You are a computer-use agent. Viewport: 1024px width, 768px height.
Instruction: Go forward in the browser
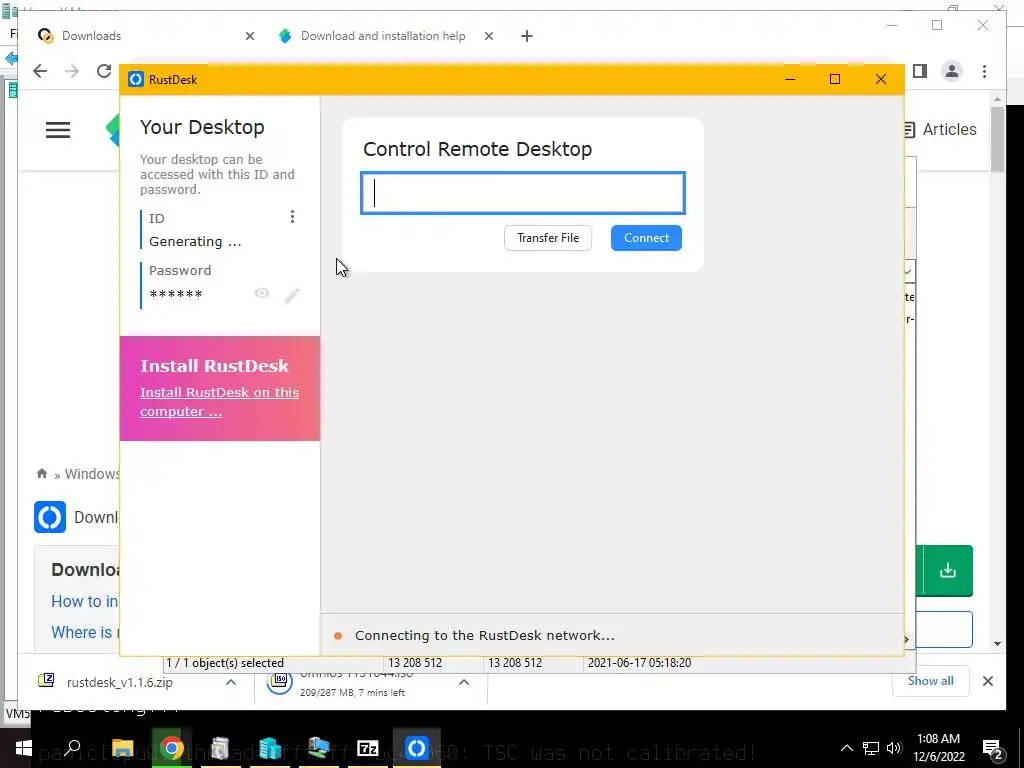tap(72, 71)
